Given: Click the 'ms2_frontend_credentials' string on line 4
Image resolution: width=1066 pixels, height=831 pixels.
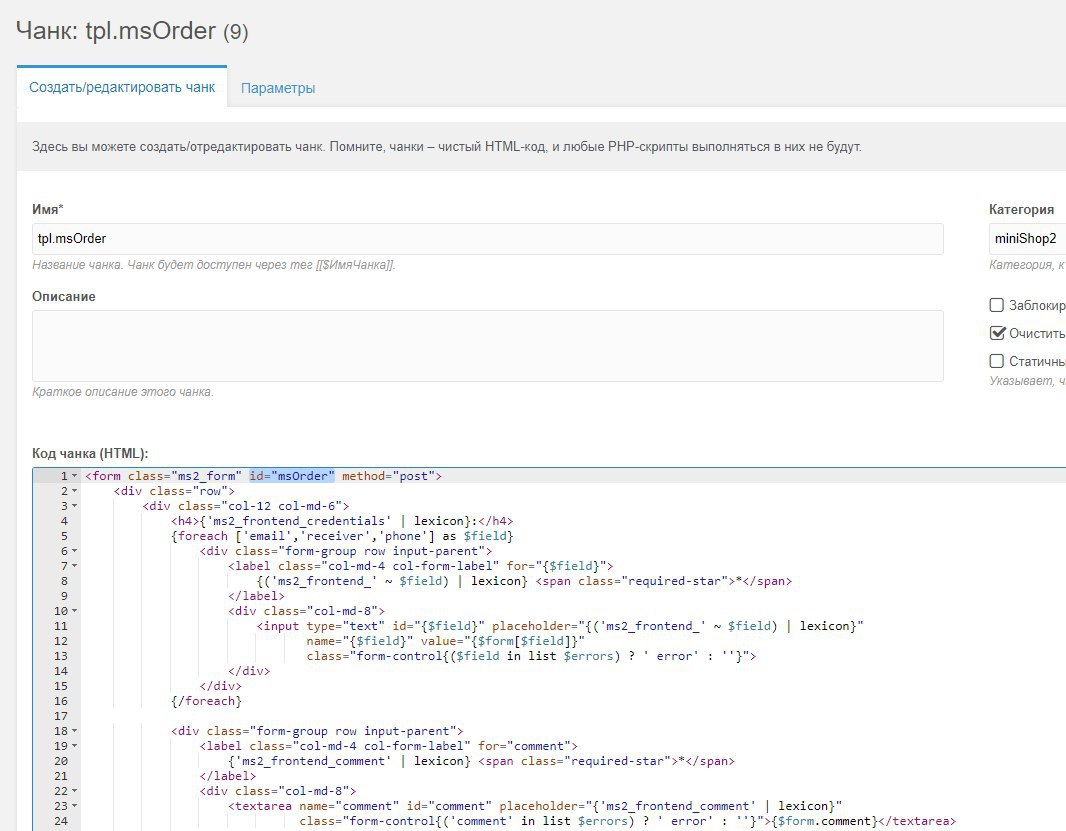Looking at the screenshot, I should pos(299,521).
